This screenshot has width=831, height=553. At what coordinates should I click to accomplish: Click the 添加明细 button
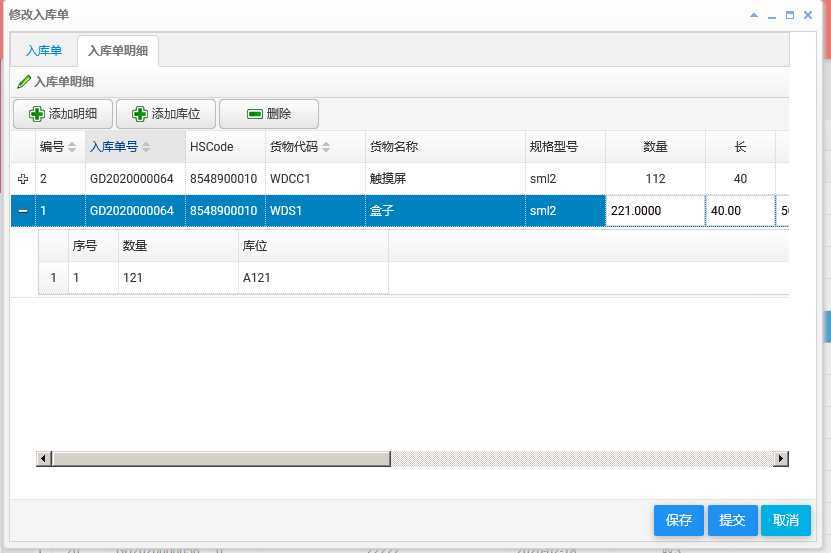(x=63, y=114)
